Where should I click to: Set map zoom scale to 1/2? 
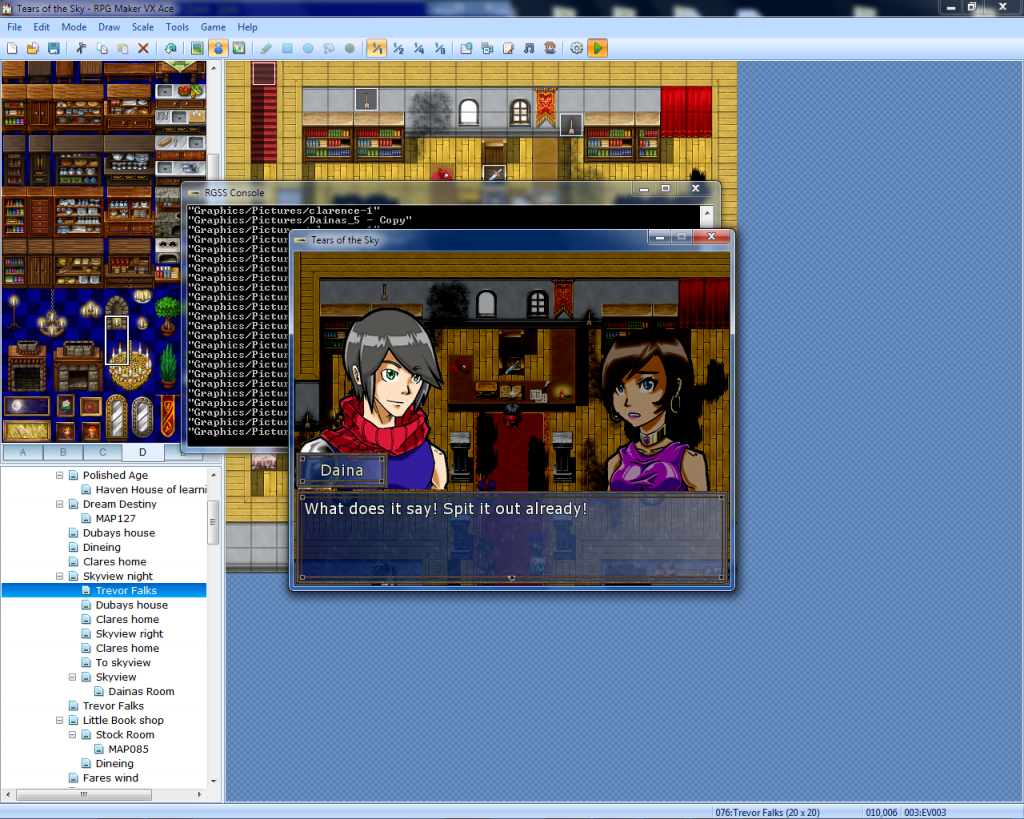pos(398,48)
